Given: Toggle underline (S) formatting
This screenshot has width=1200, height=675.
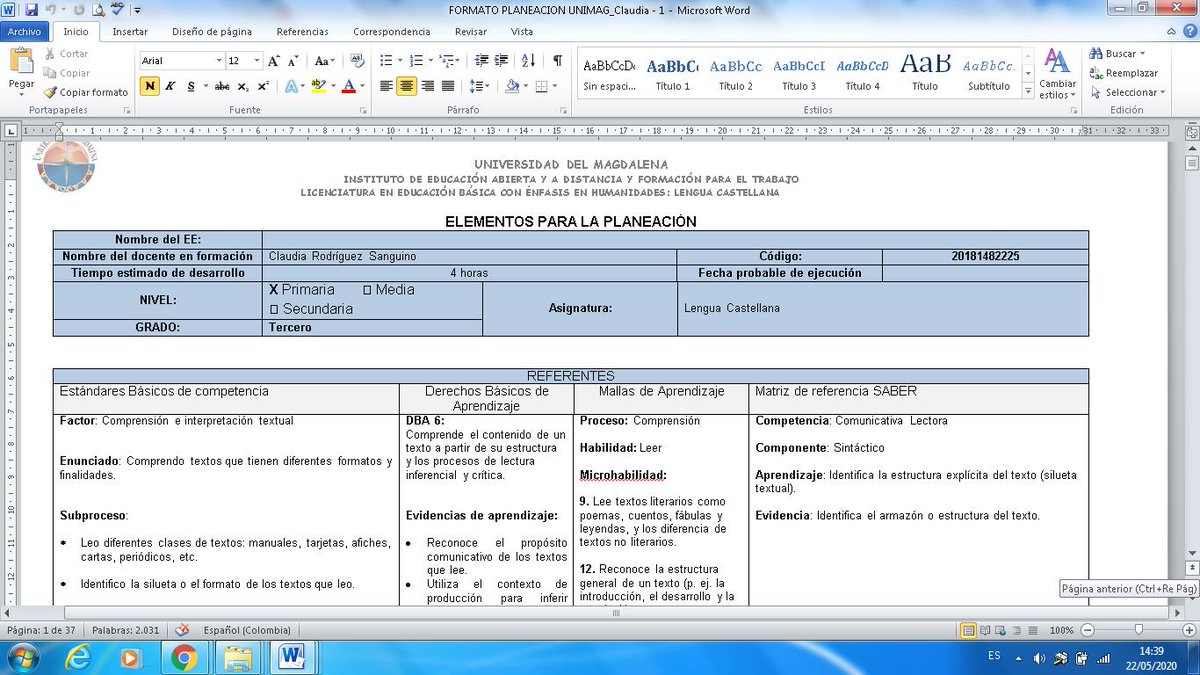Looking at the screenshot, I should (191, 86).
